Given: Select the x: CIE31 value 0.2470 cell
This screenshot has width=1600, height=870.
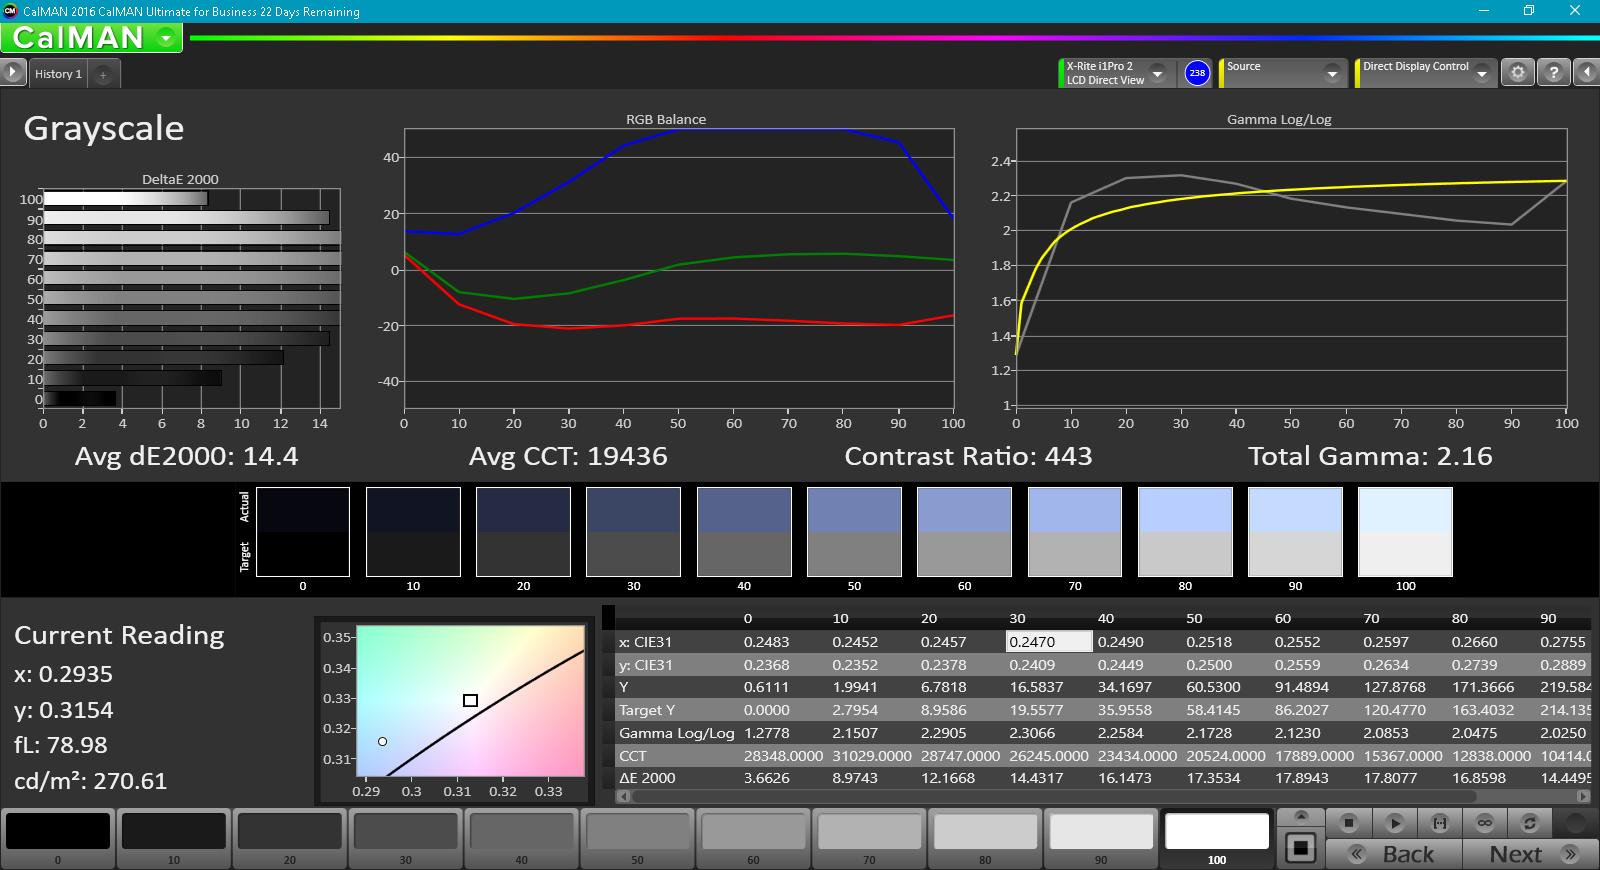Looking at the screenshot, I should (1049, 642).
